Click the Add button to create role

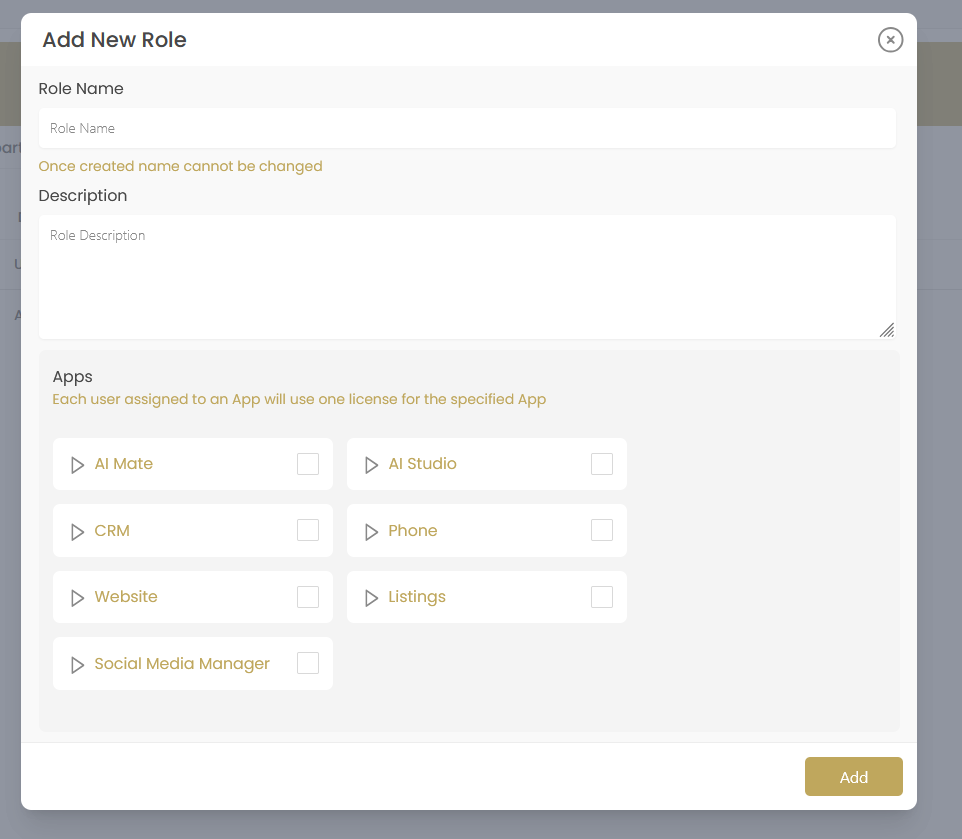click(853, 776)
